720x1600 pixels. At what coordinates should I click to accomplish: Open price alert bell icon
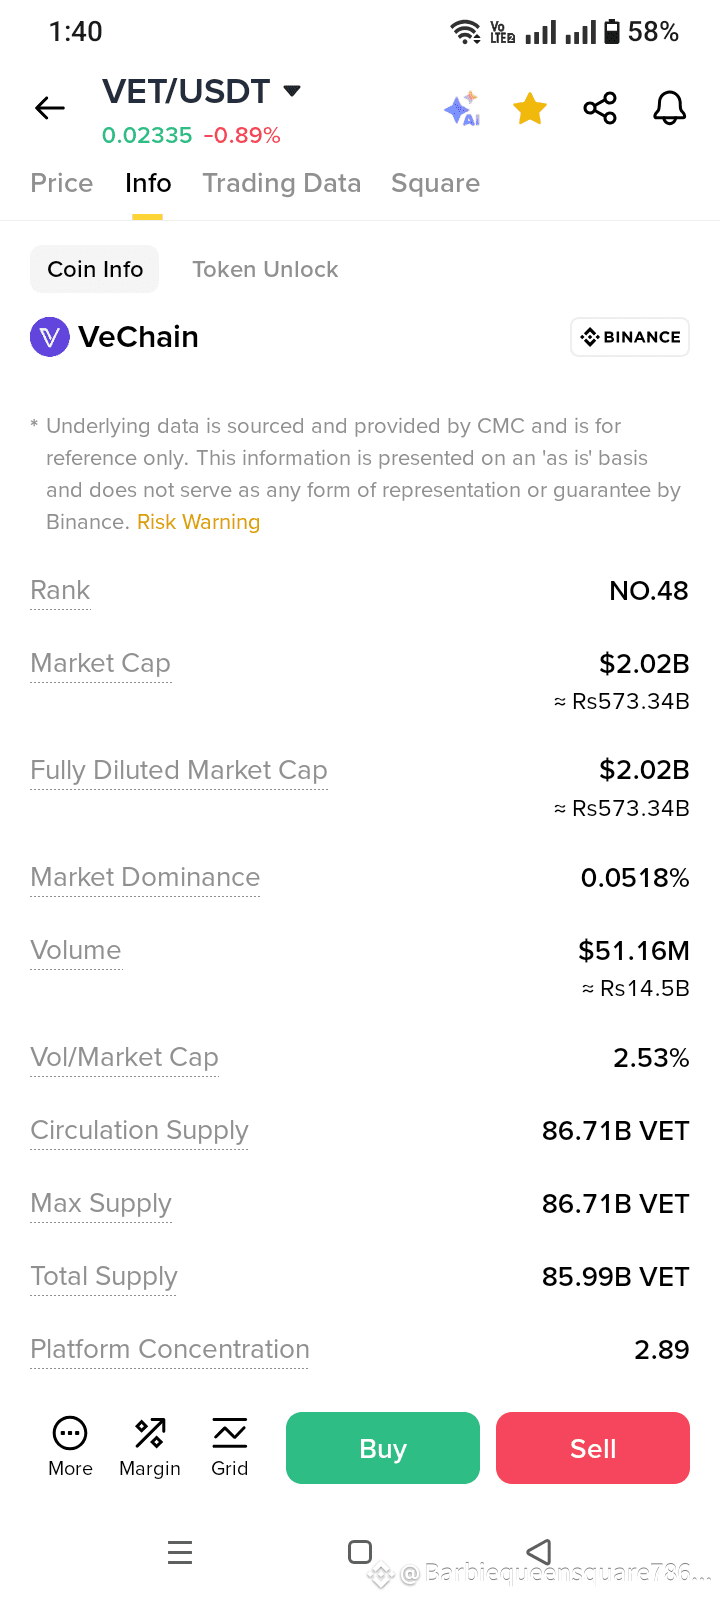tap(670, 108)
